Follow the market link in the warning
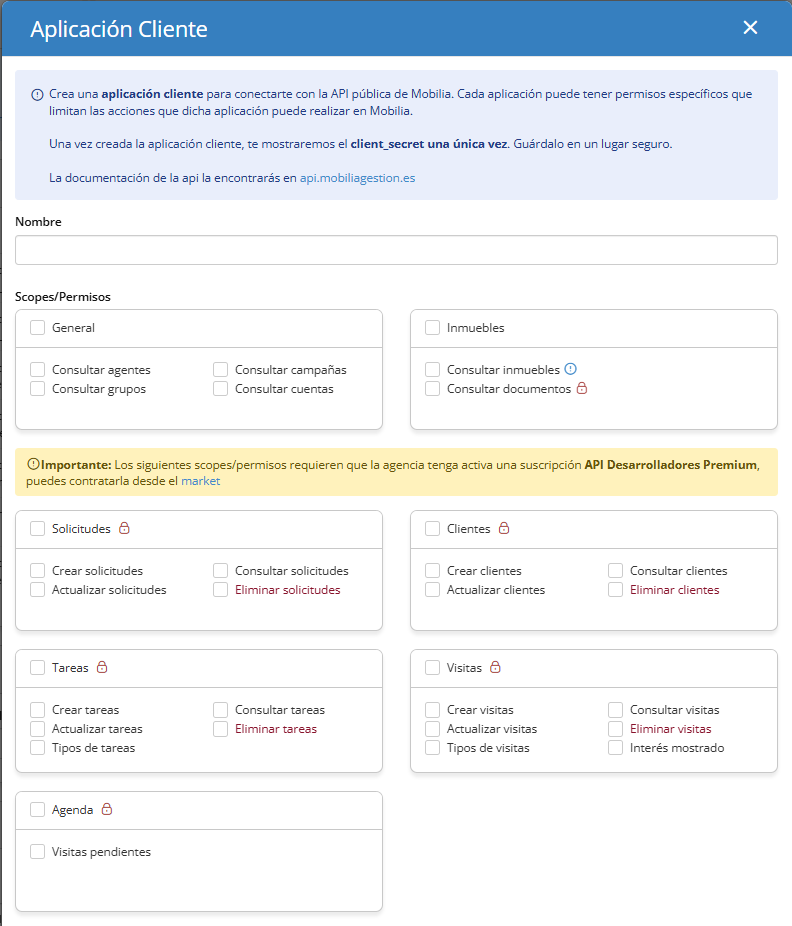The width and height of the screenshot is (792, 926). pos(200,481)
